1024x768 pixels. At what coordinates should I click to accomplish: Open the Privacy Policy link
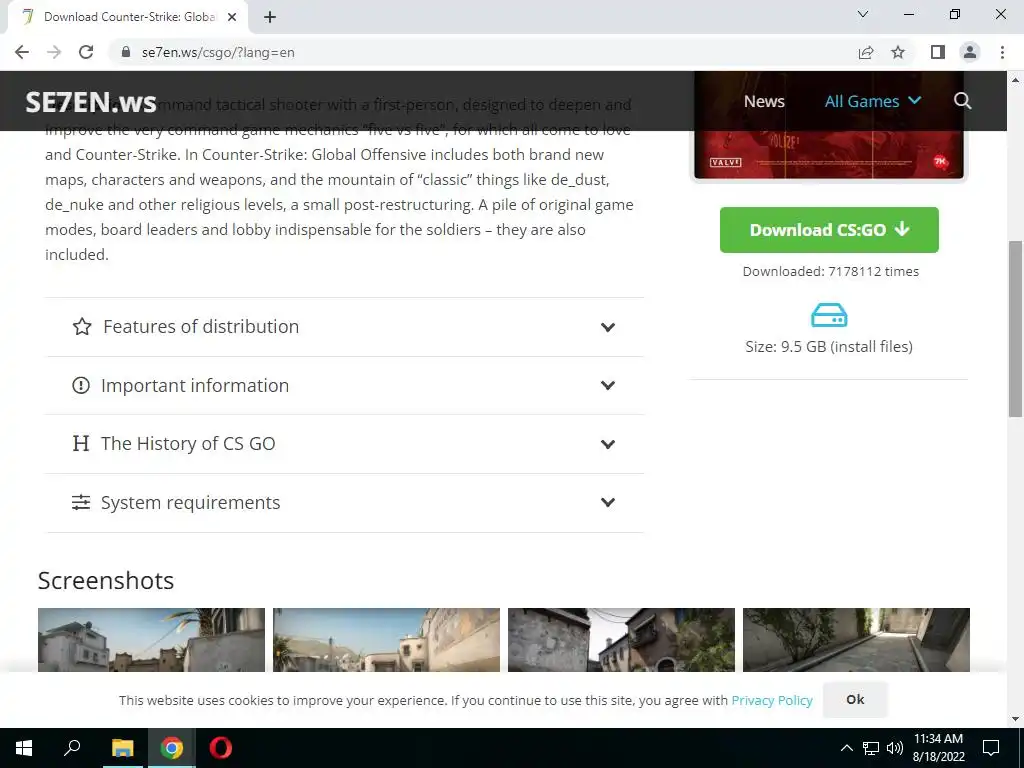tap(772, 700)
